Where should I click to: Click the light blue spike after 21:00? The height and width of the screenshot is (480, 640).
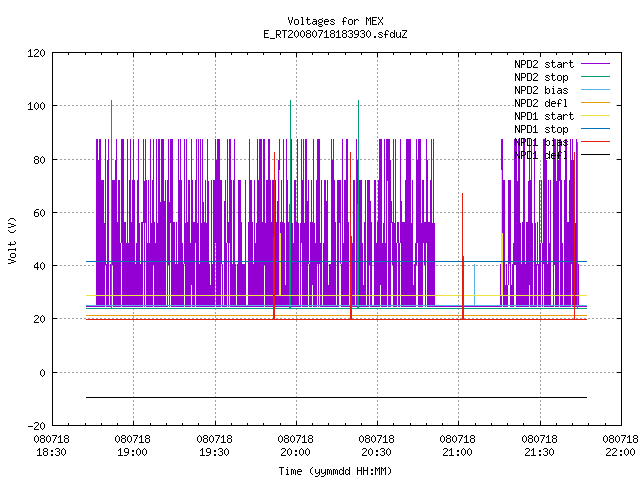(474, 285)
